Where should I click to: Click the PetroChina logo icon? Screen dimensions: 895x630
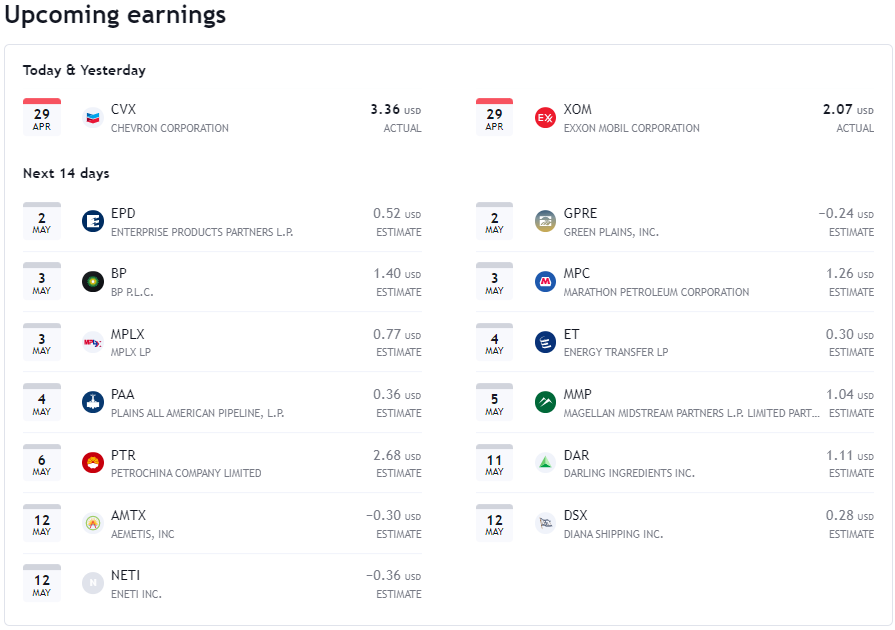click(x=92, y=463)
